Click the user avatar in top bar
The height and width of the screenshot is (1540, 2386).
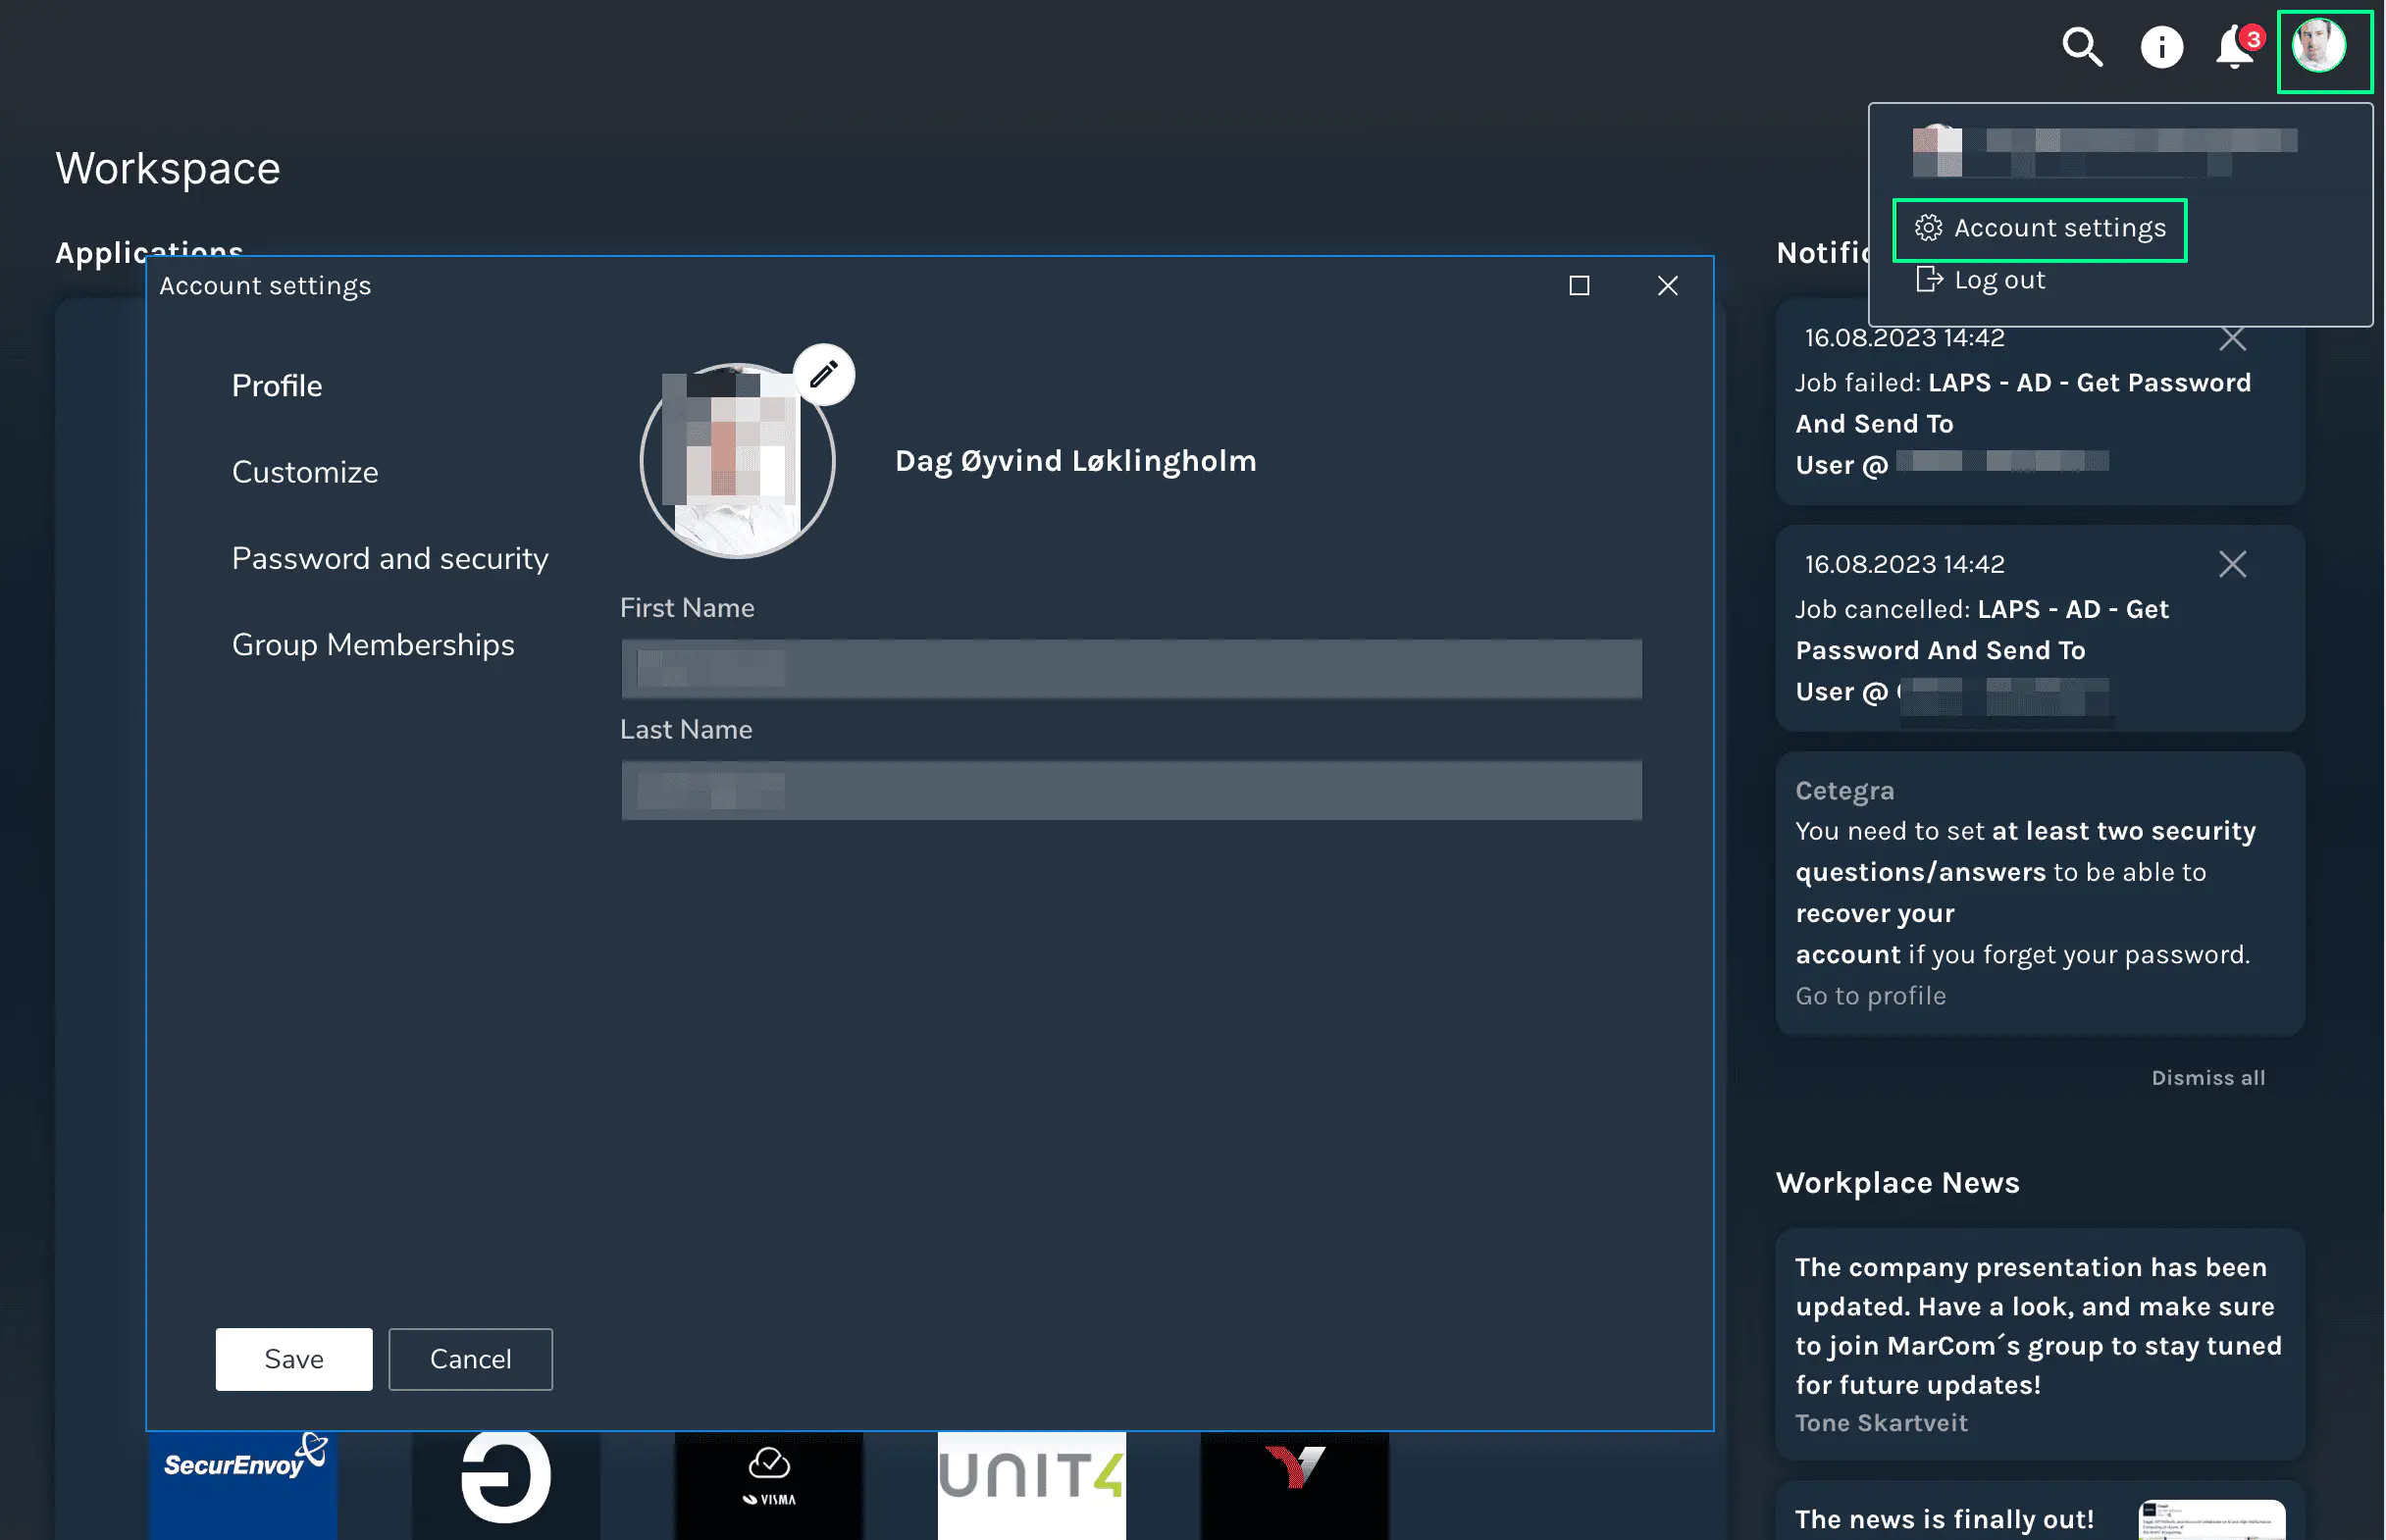coord(2319,47)
